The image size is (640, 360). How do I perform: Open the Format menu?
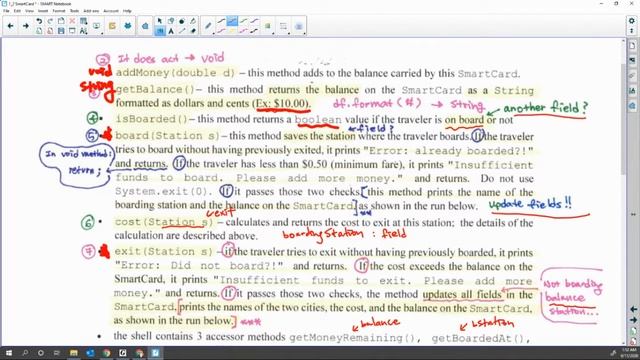[59, 11]
